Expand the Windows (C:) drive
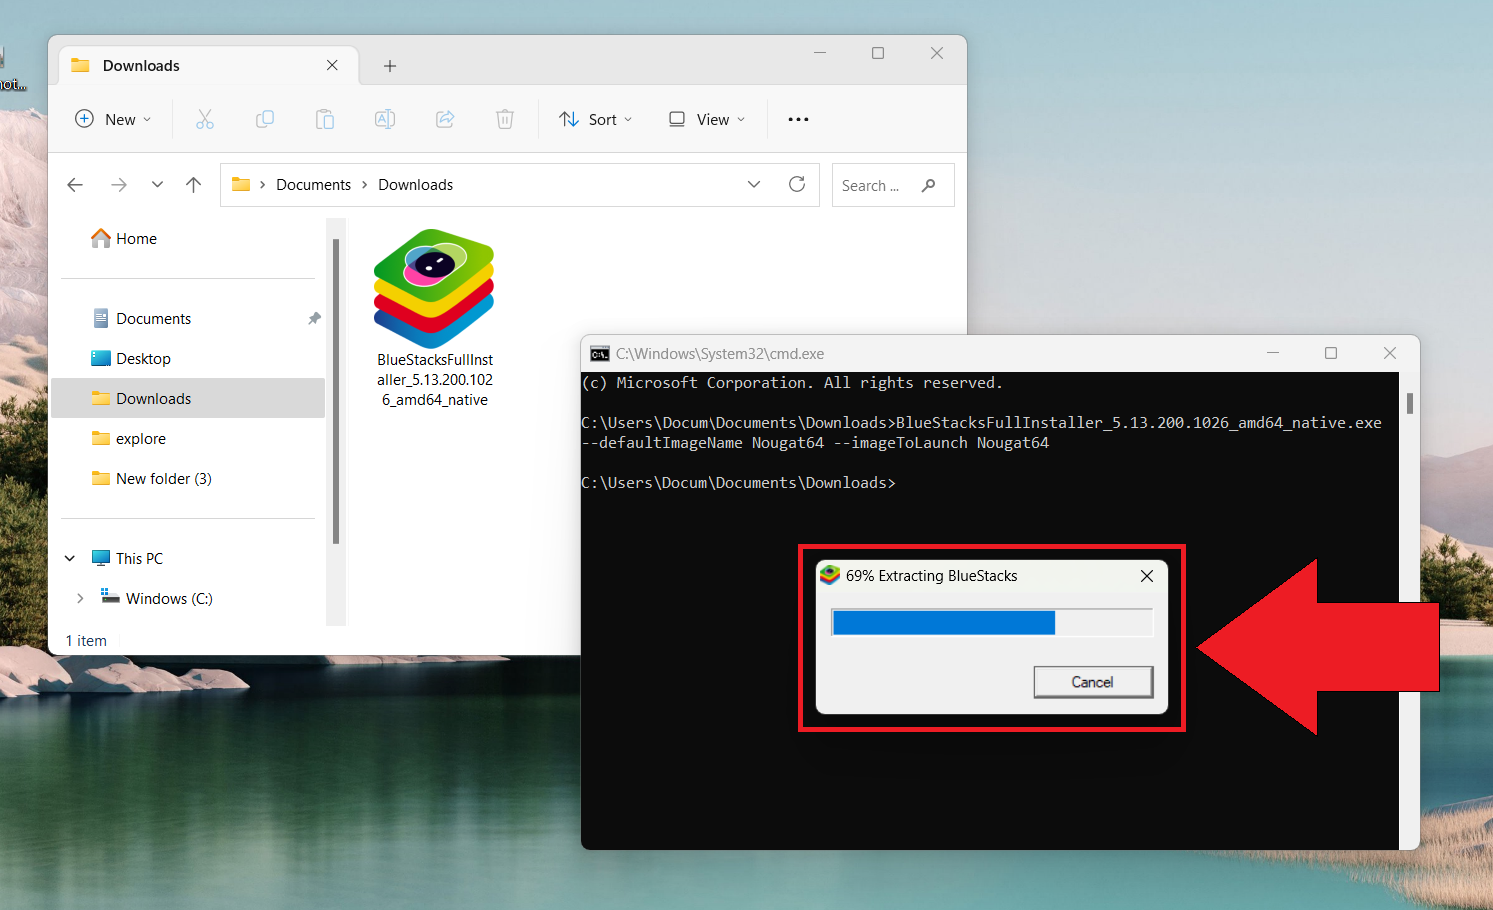This screenshot has height=910, width=1493. pos(80,597)
